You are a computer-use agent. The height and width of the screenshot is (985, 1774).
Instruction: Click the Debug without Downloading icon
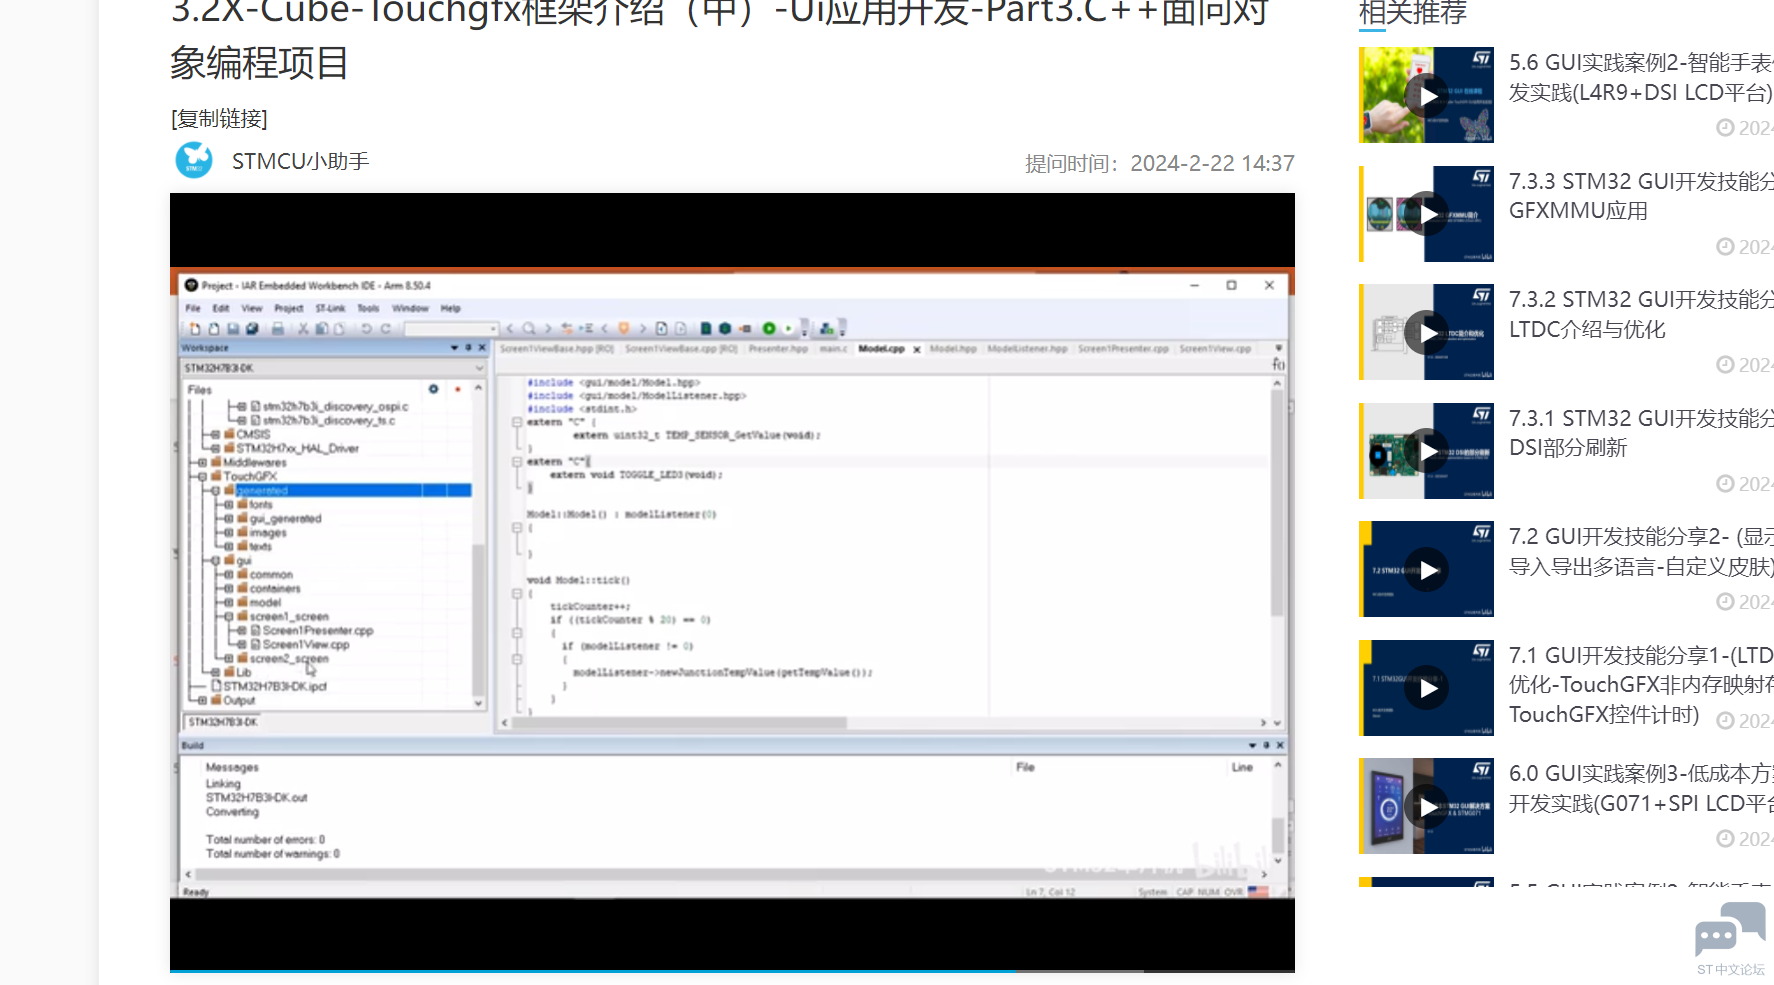click(789, 328)
